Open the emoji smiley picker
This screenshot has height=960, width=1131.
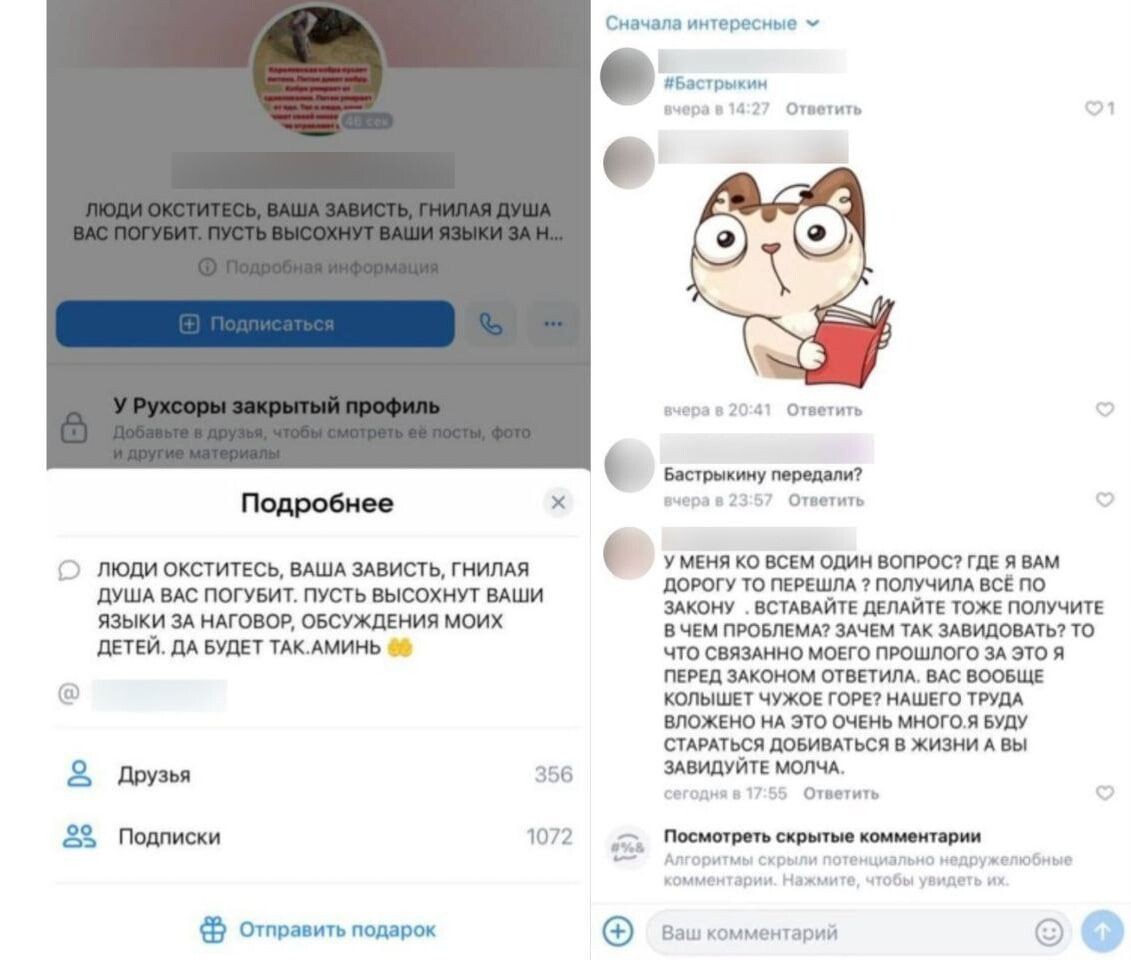point(1049,933)
